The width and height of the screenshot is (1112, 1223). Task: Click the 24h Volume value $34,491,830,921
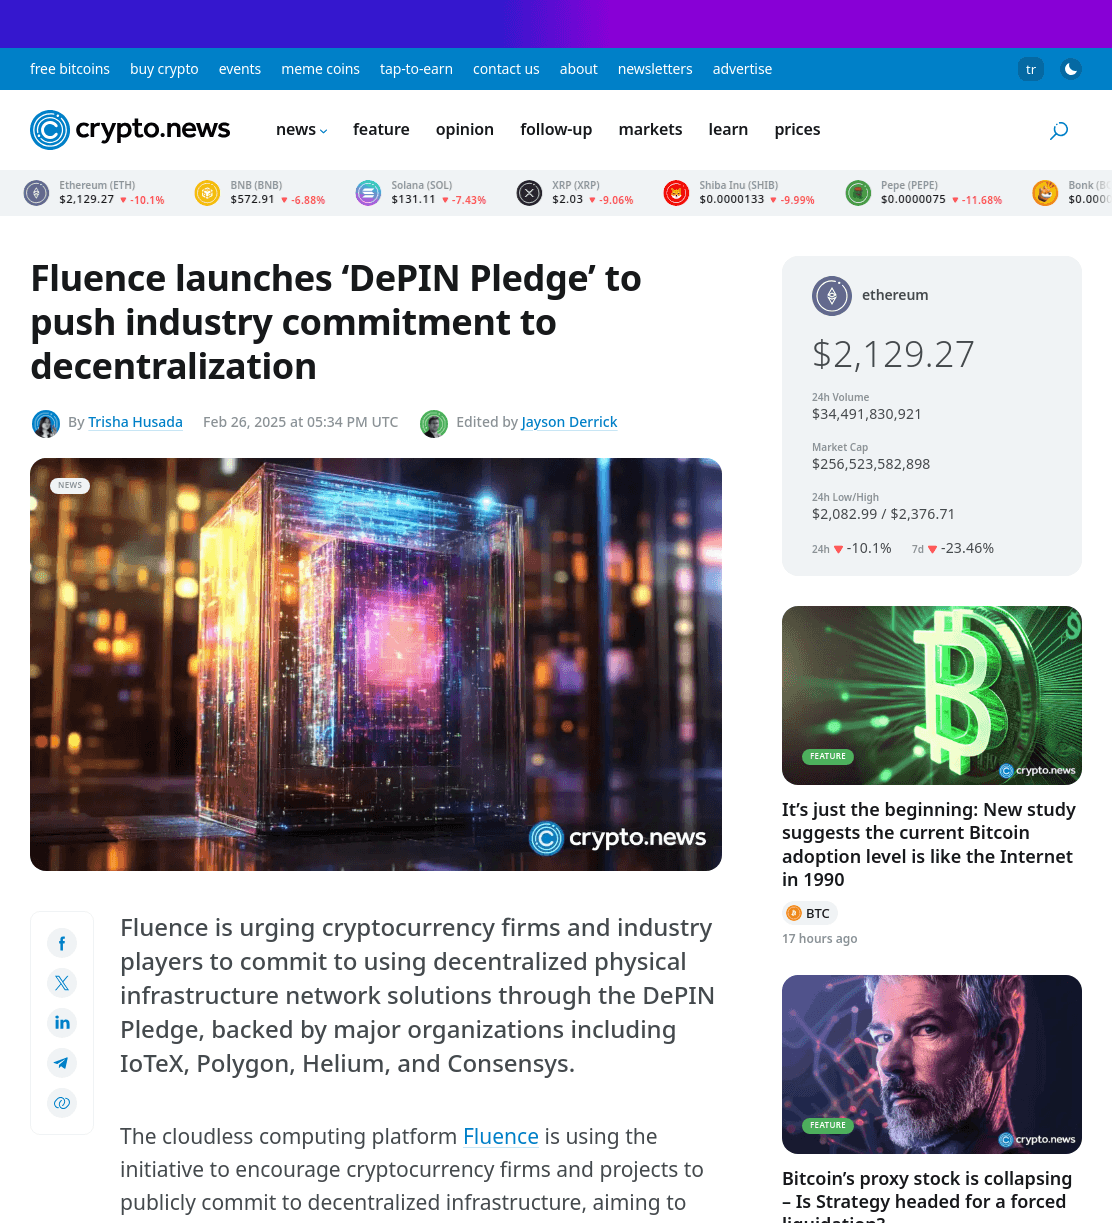tap(867, 414)
